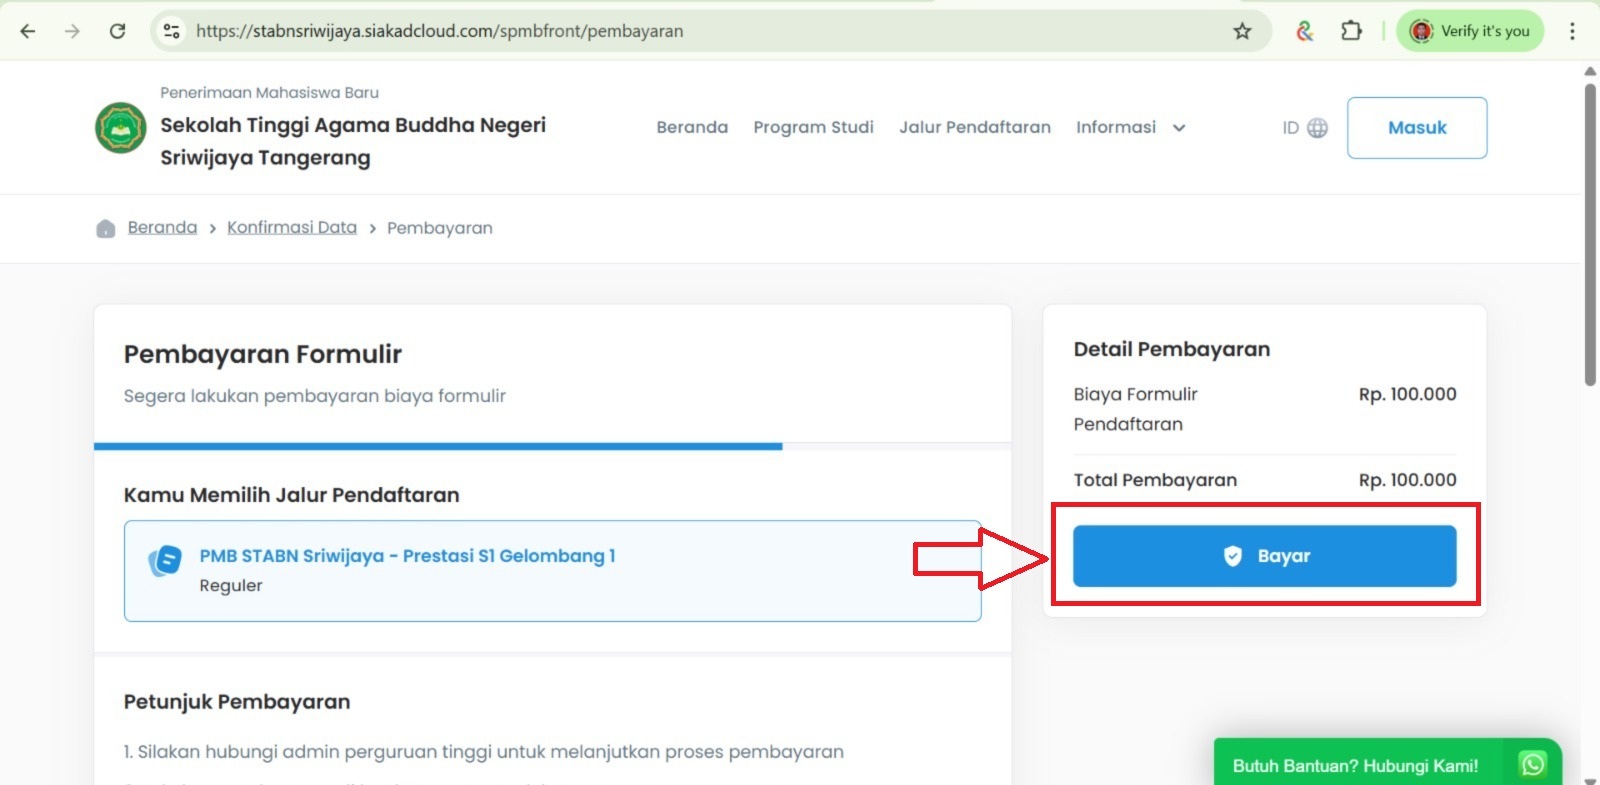Open Chrome three-dot menu
1600x785 pixels.
(1572, 31)
